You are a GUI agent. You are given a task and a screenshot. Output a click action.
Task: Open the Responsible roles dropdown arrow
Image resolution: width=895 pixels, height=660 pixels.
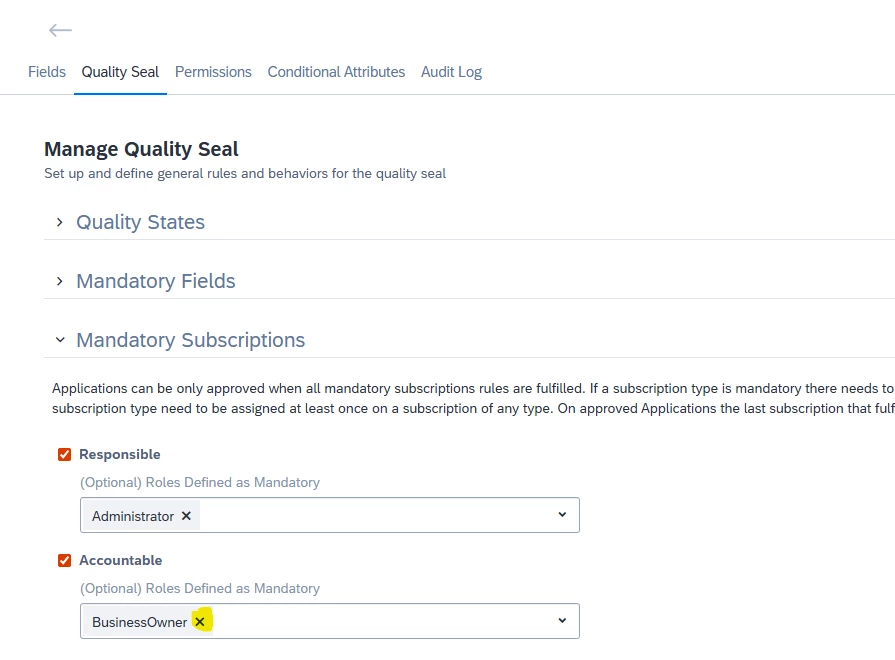[x=562, y=515]
